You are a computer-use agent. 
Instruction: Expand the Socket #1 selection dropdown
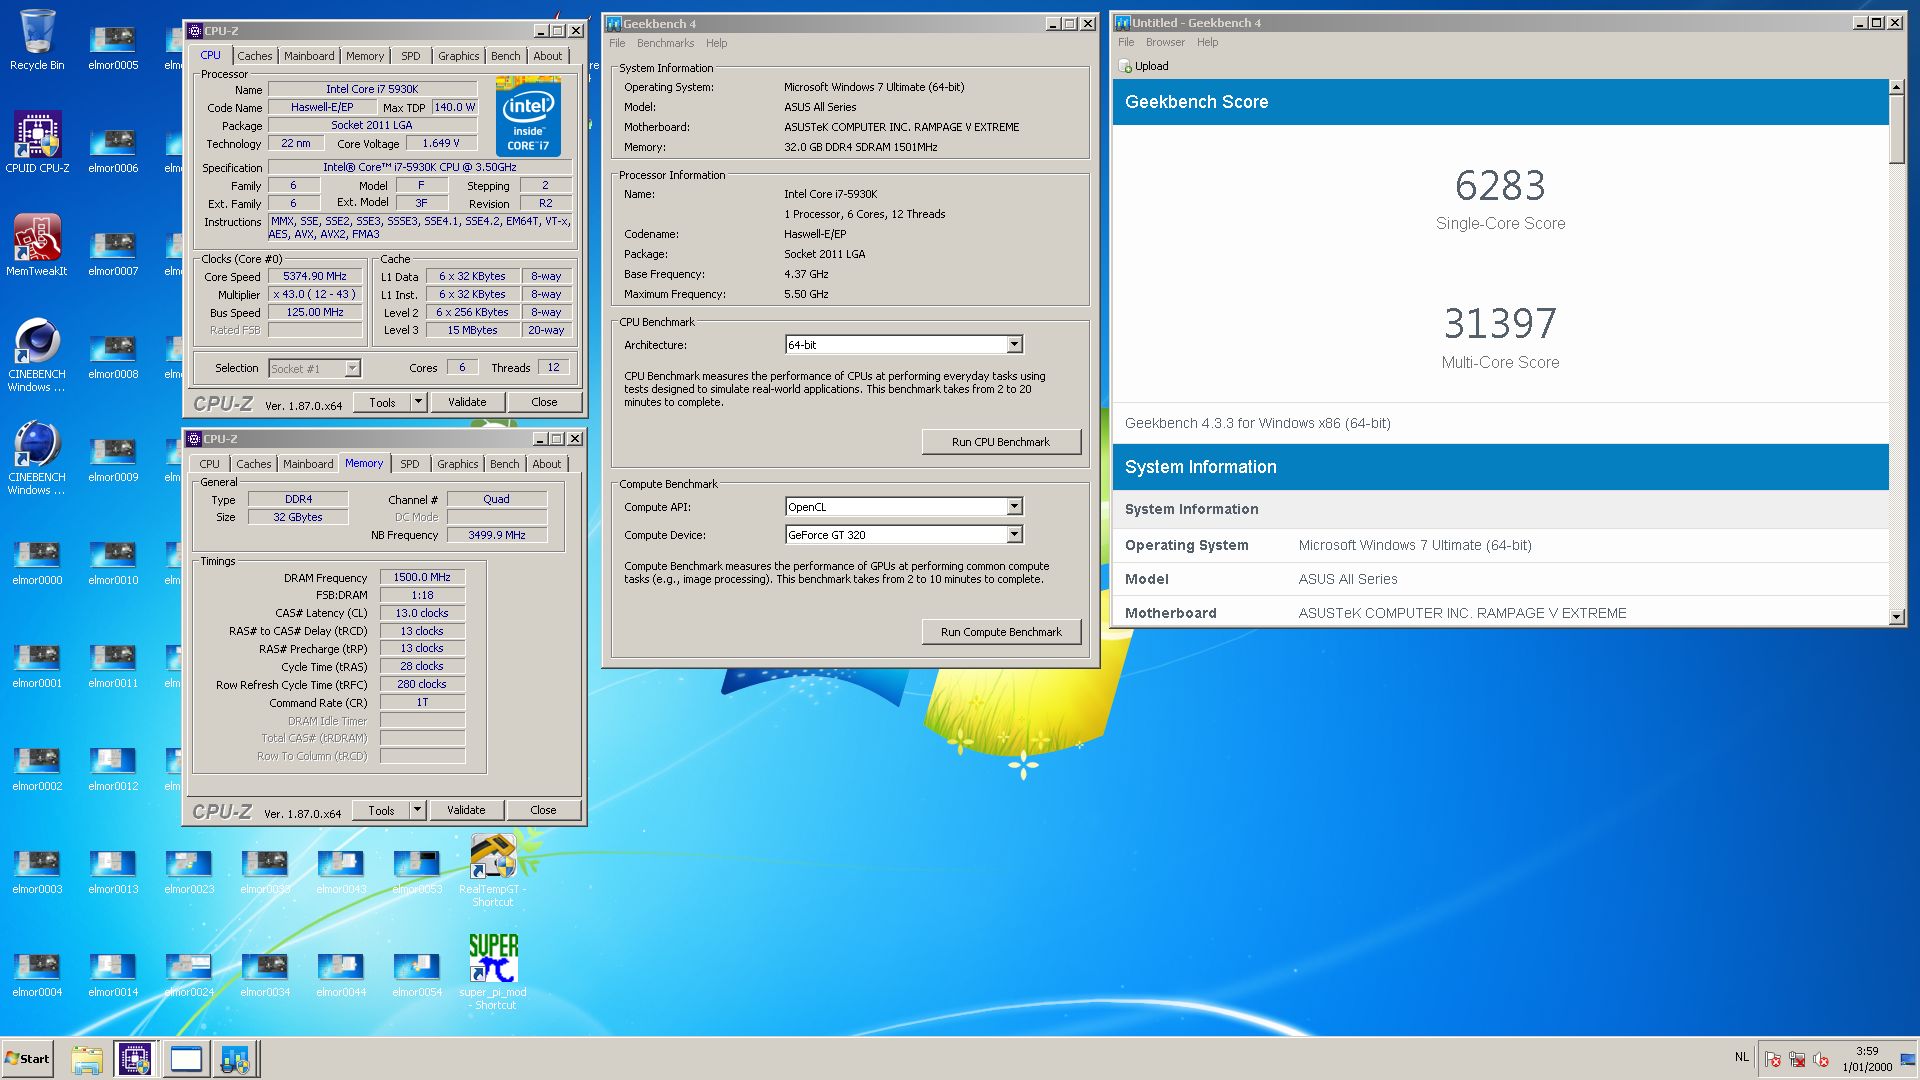tap(352, 368)
